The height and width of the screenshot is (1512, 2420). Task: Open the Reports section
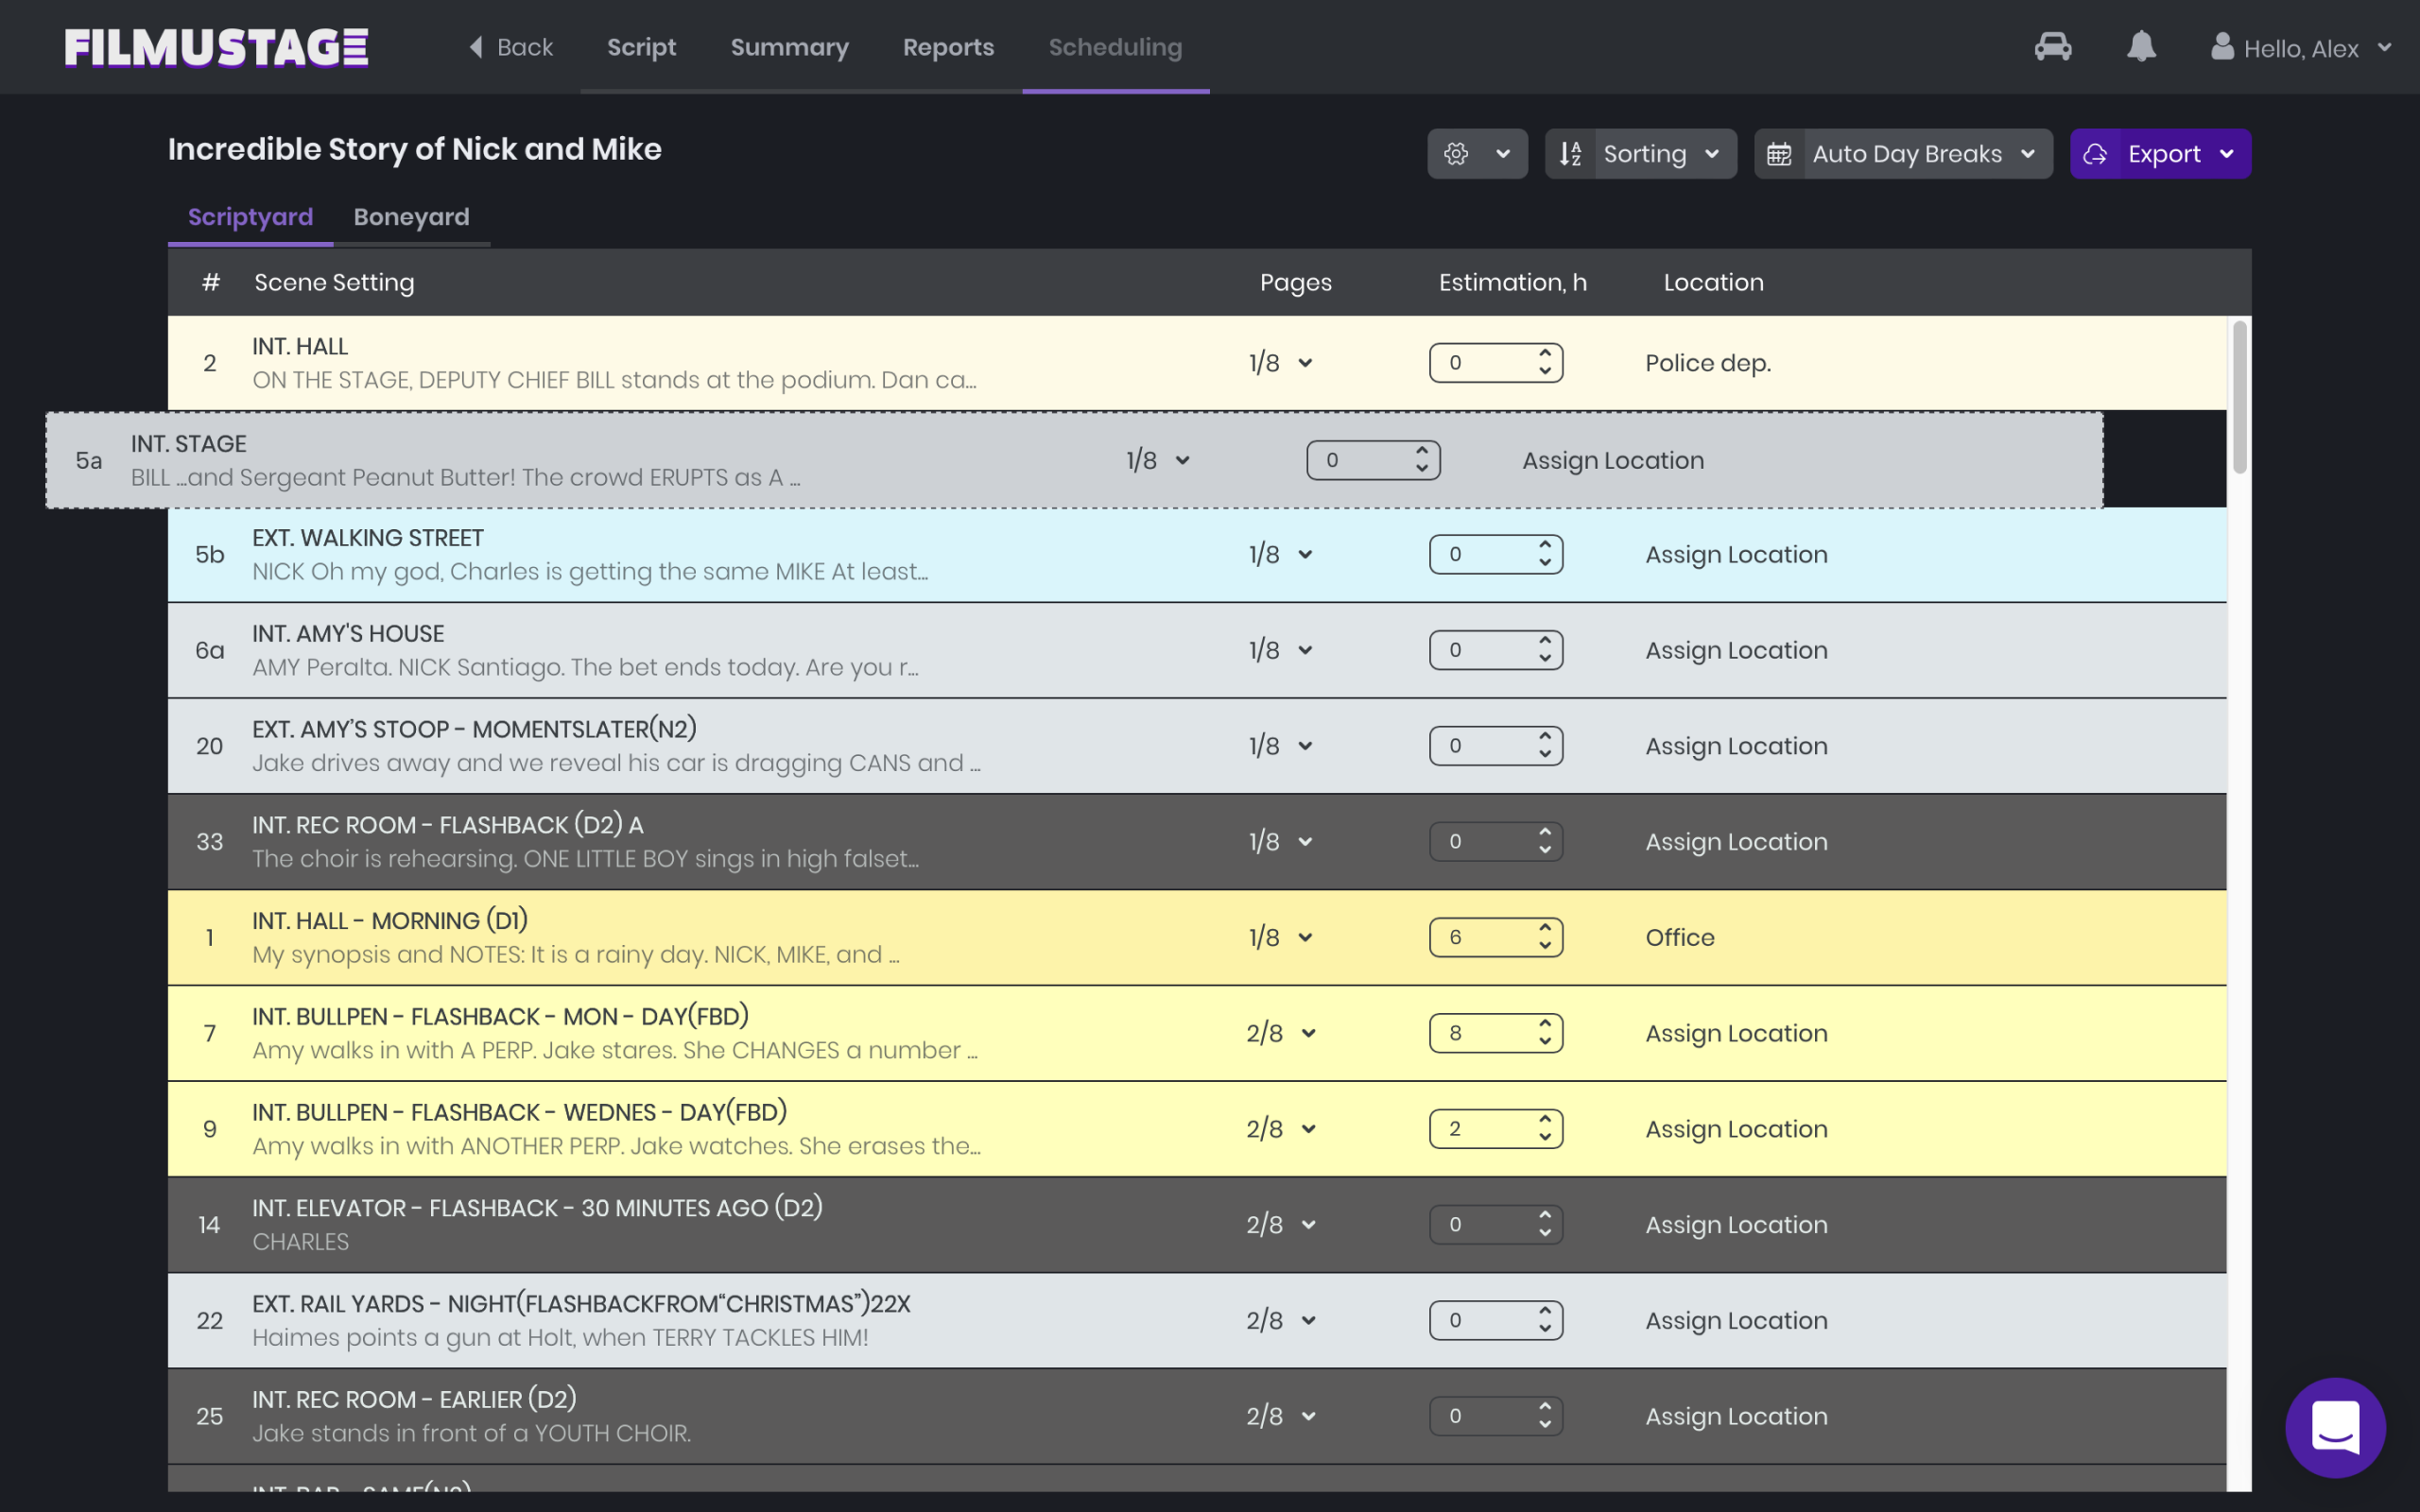pos(948,46)
